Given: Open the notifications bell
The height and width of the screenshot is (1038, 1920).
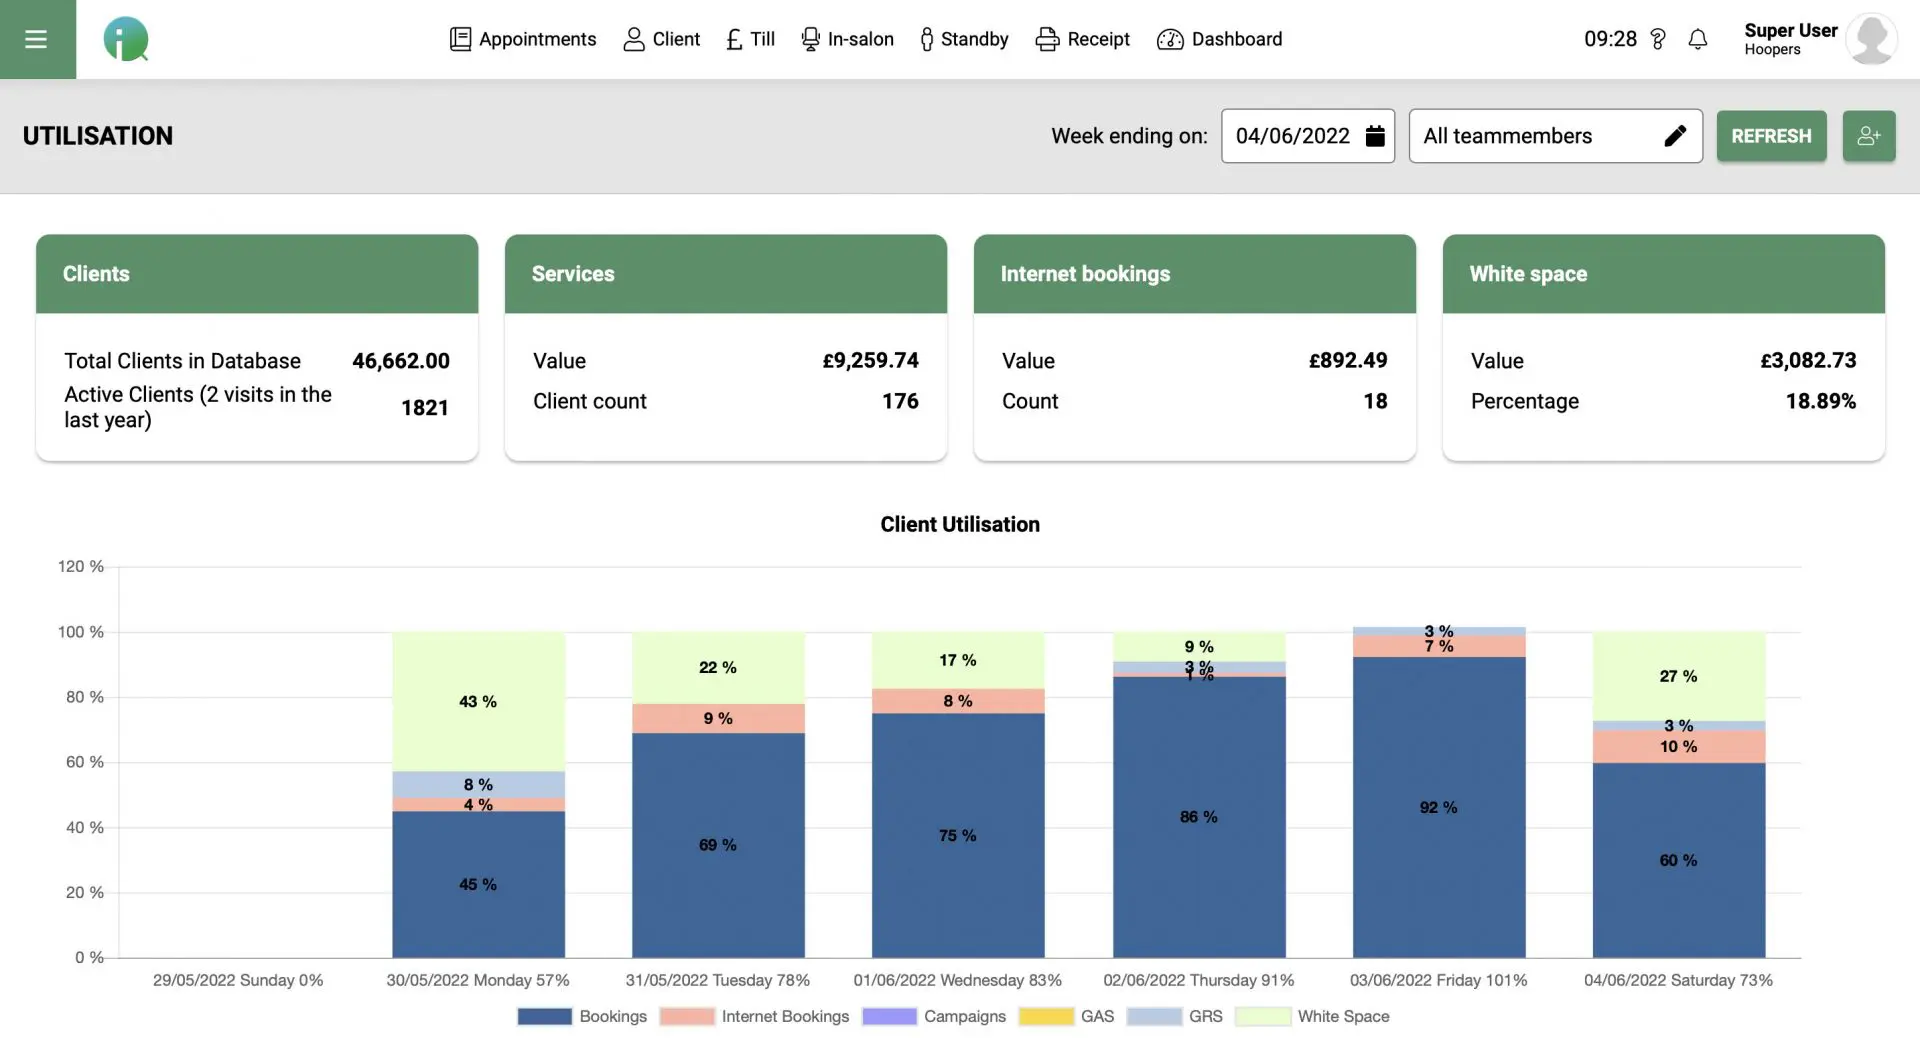Looking at the screenshot, I should [1697, 39].
